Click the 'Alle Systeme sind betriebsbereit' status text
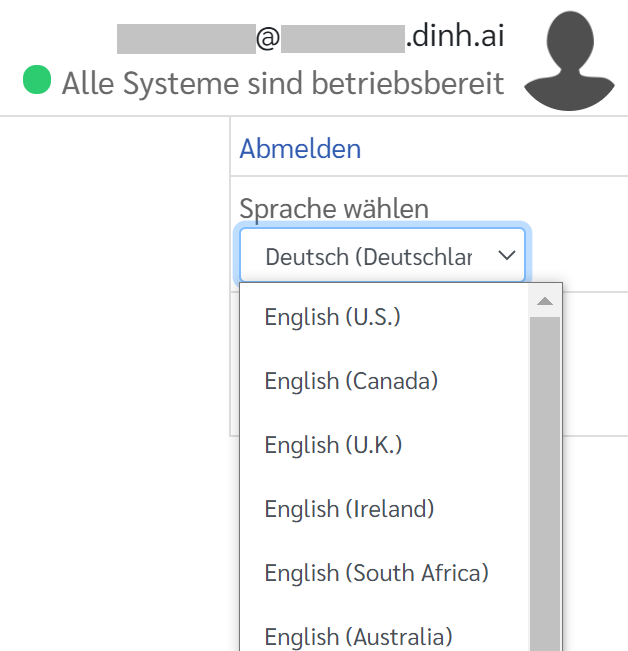 pyautogui.click(x=283, y=83)
